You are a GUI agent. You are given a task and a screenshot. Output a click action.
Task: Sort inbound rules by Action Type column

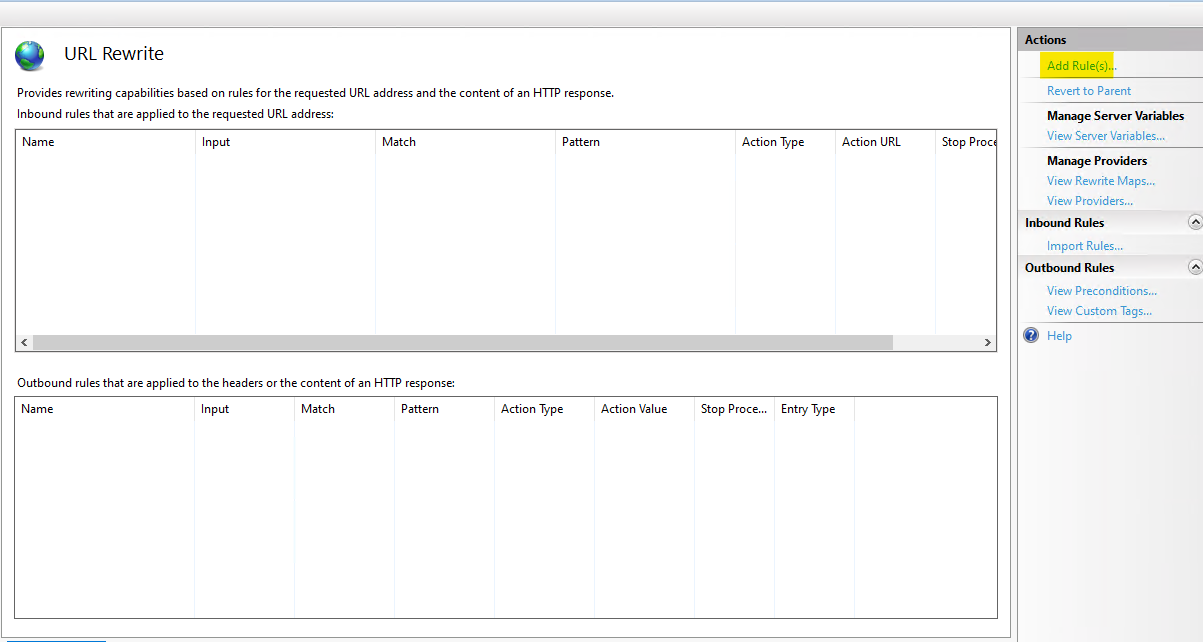click(x=785, y=142)
